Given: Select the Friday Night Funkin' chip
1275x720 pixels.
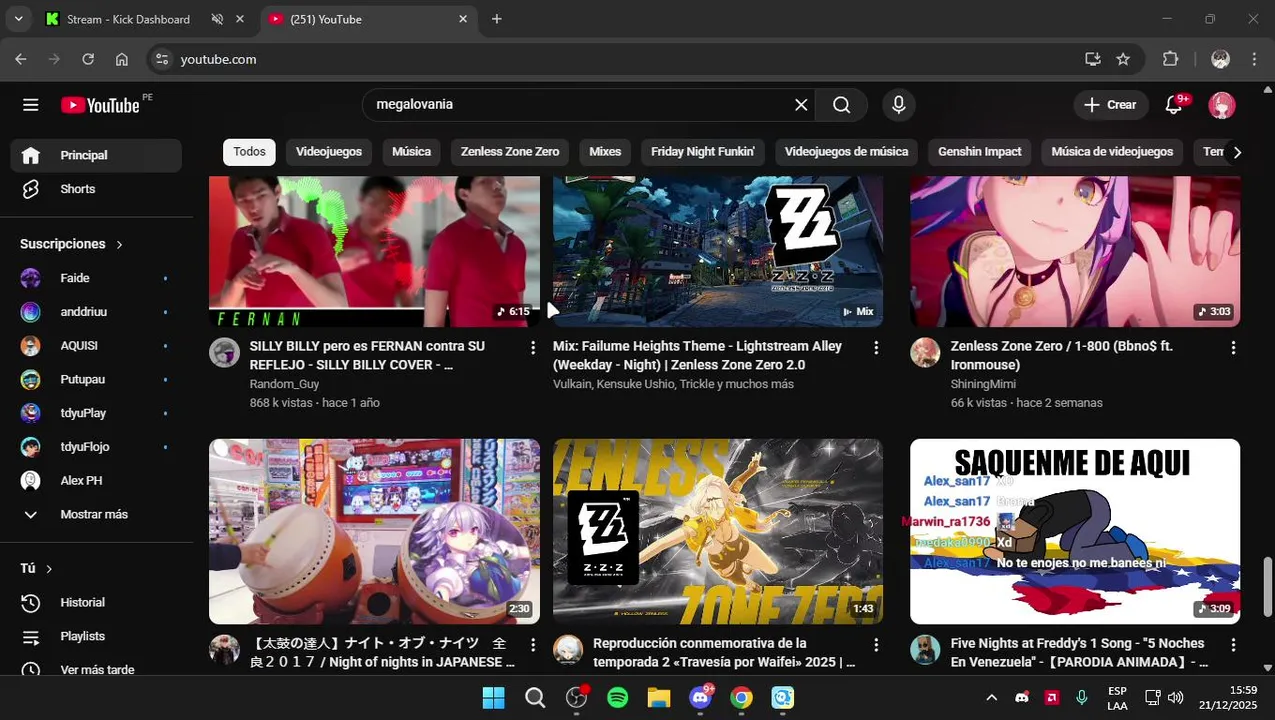Looking at the screenshot, I should [703, 152].
